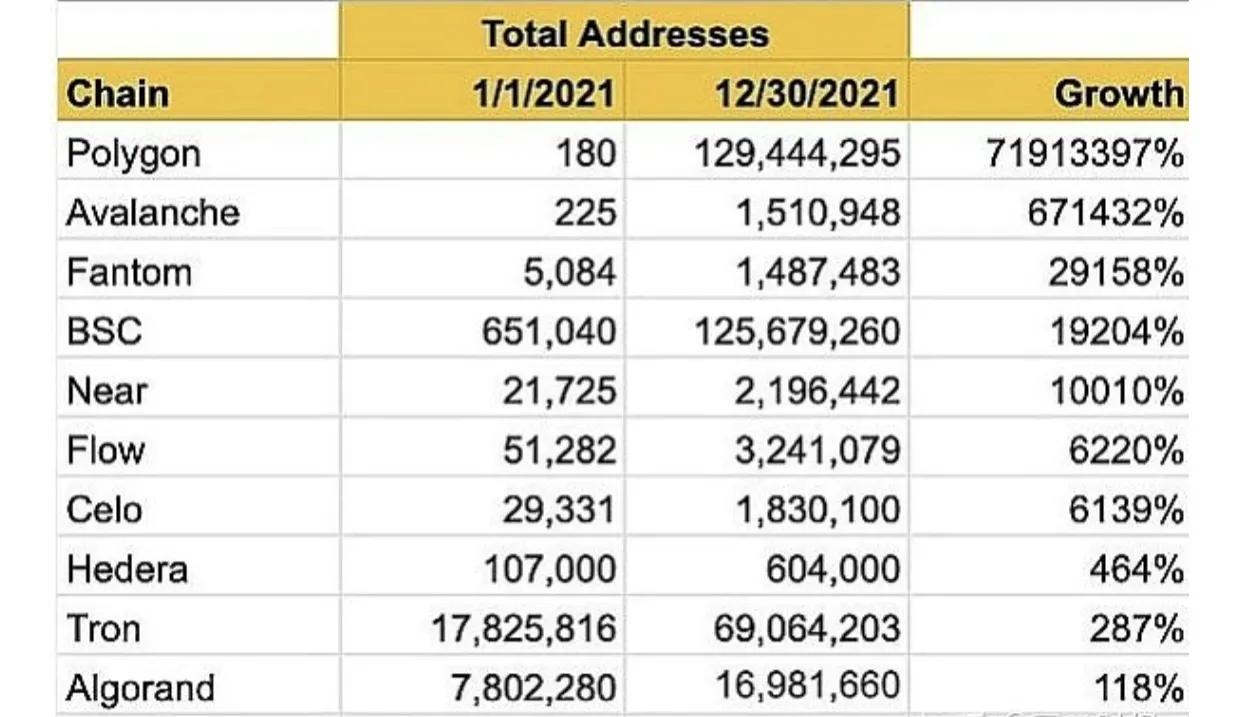Click the Algorand chain cell
The image size is (1236, 717).
(140, 688)
